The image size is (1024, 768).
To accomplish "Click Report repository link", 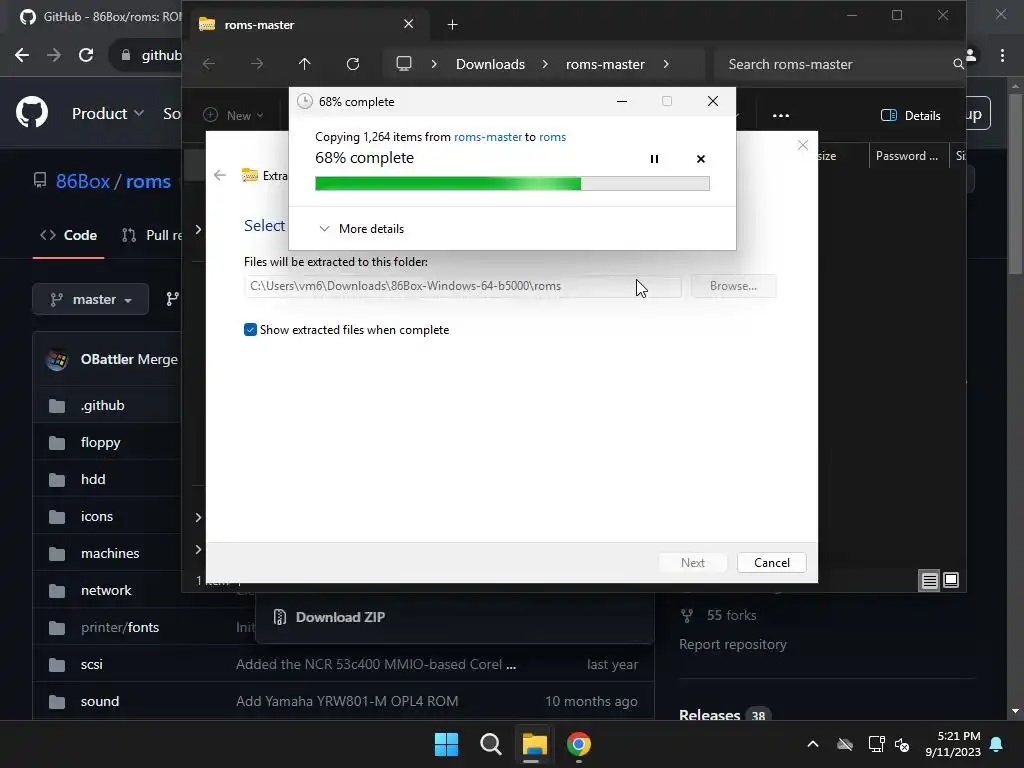I will pos(733,645).
